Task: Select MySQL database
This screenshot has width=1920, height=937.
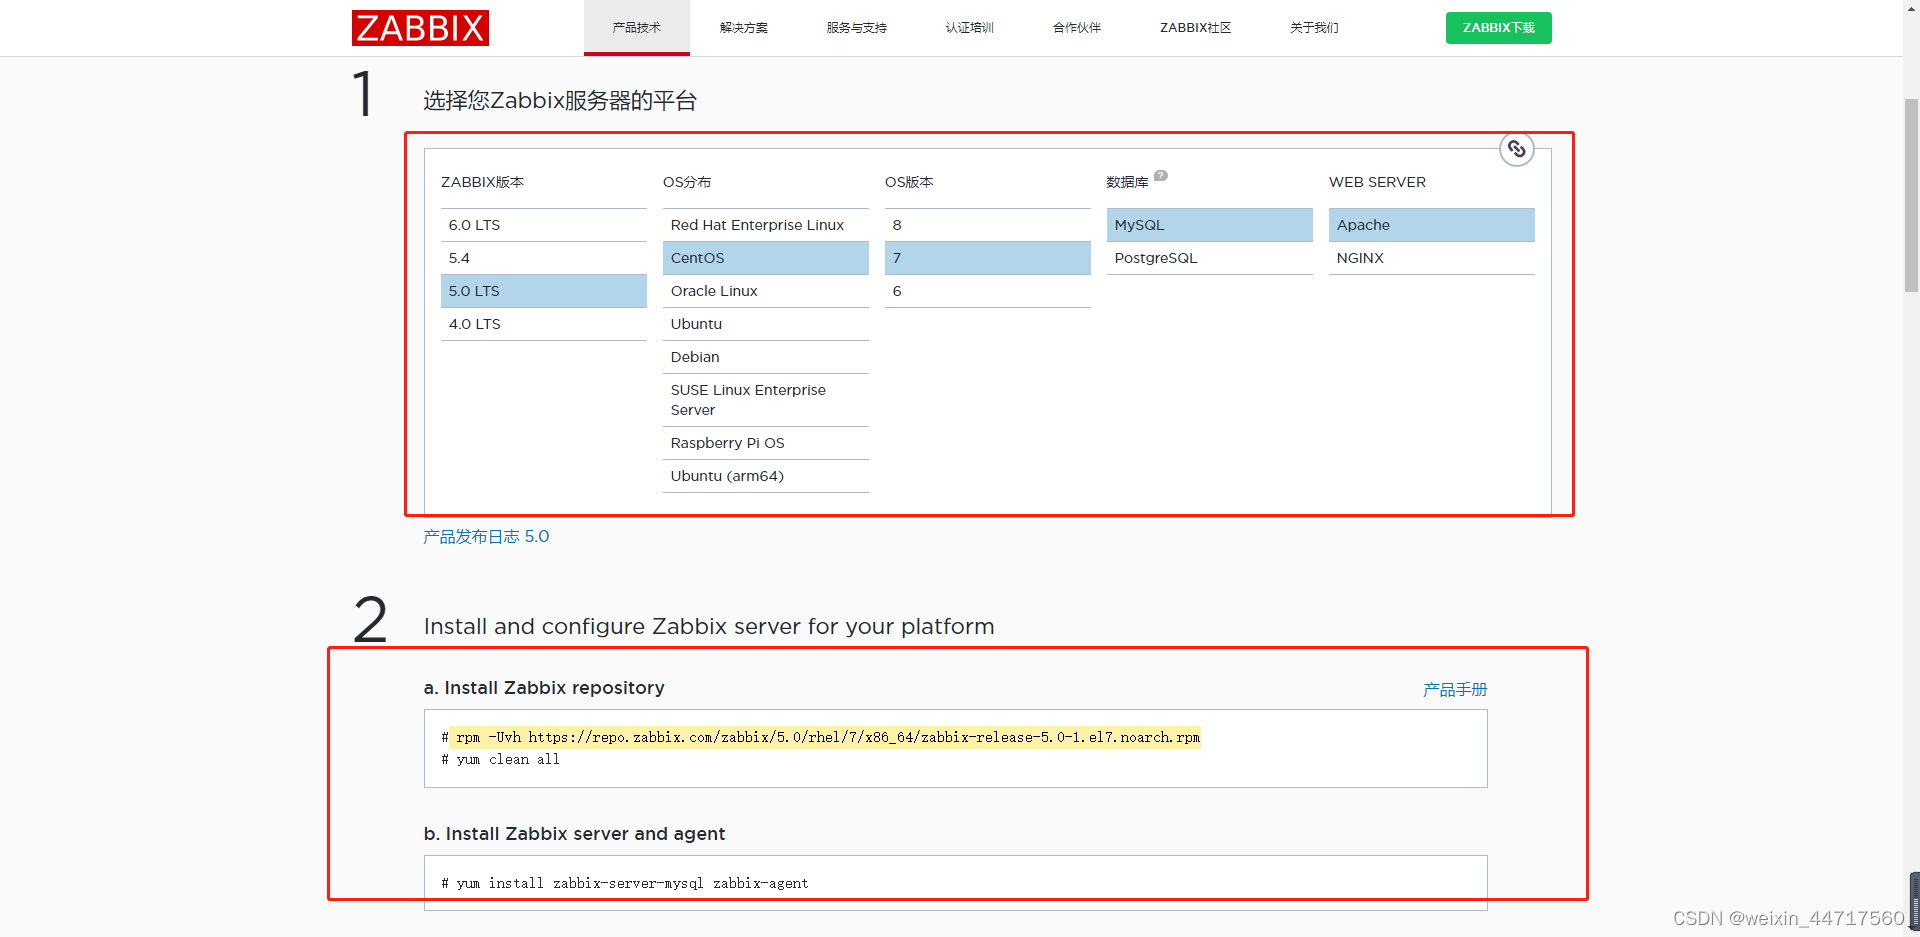Action: [1210, 225]
